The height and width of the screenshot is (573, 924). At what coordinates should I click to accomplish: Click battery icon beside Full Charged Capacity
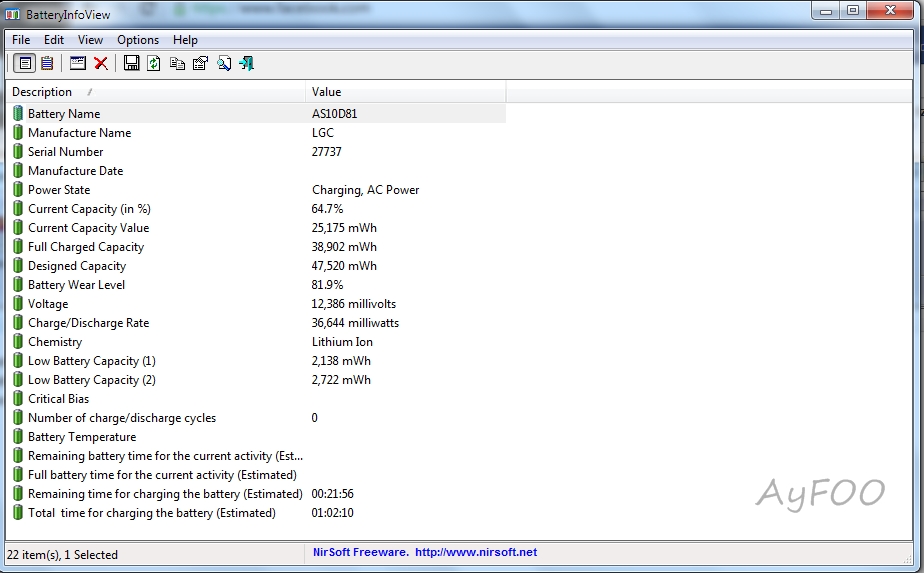coord(18,246)
